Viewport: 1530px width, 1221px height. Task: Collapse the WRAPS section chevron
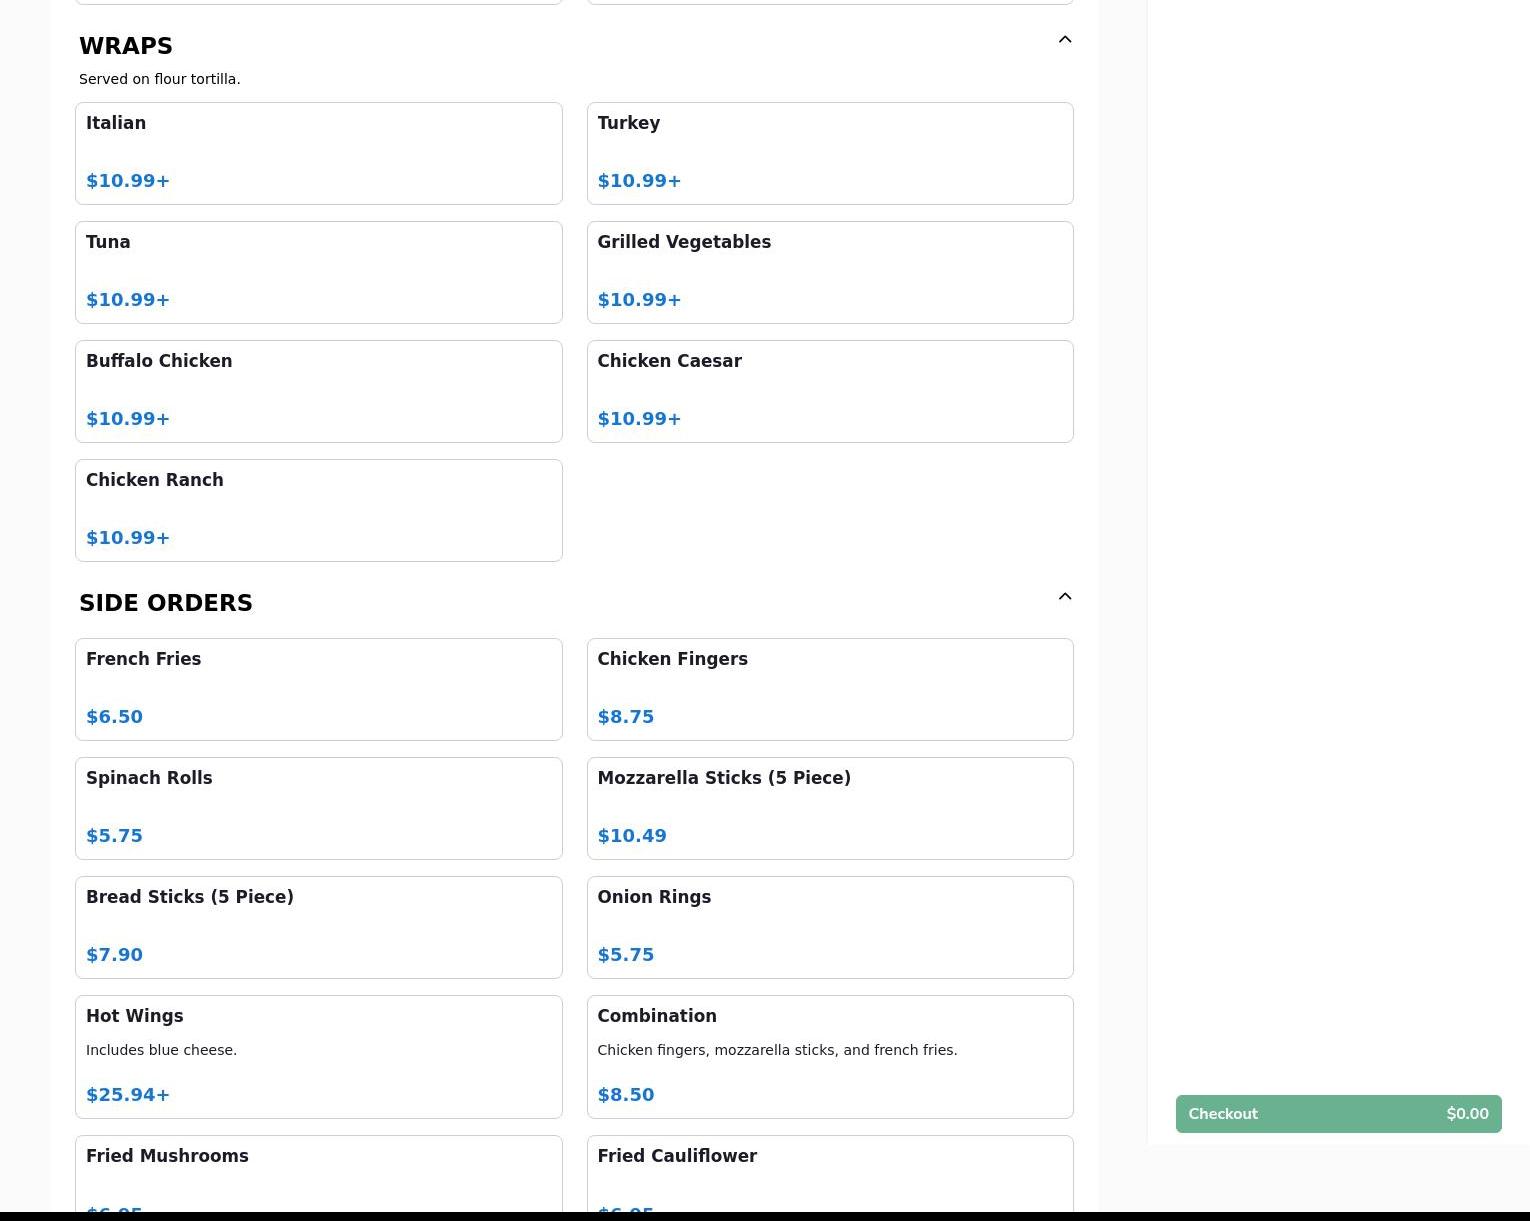[x=1064, y=40]
